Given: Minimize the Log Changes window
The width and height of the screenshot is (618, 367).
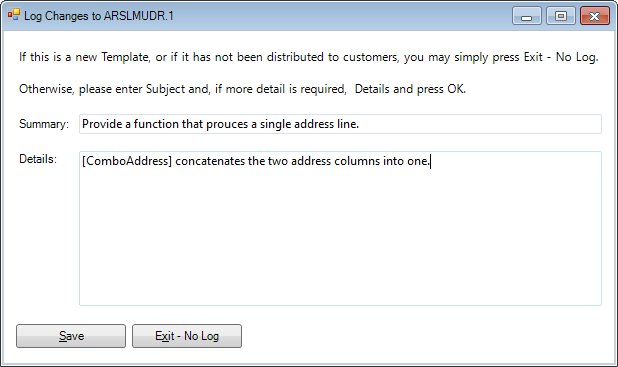Looking at the screenshot, I should click(x=527, y=16).
